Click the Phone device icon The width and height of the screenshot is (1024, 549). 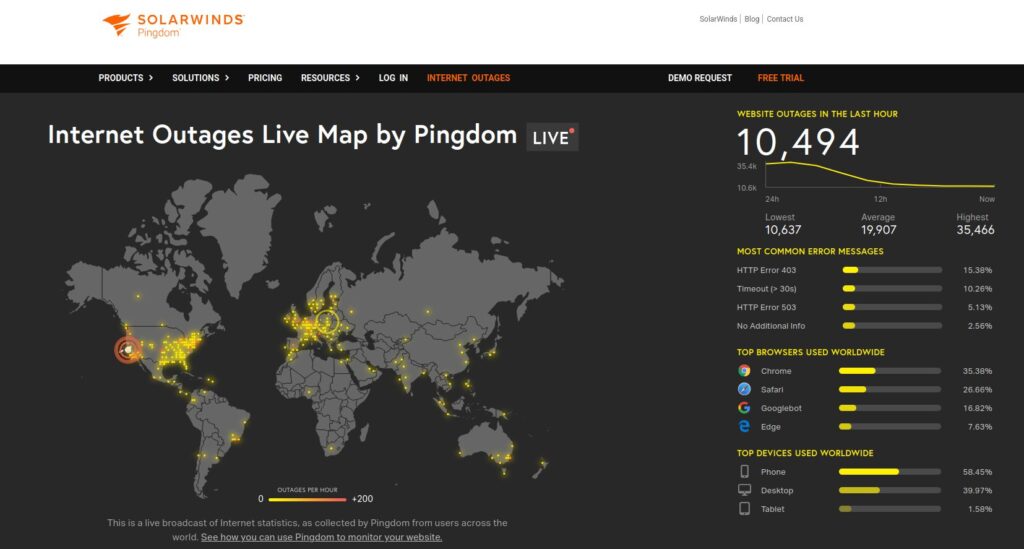(x=744, y=471)
